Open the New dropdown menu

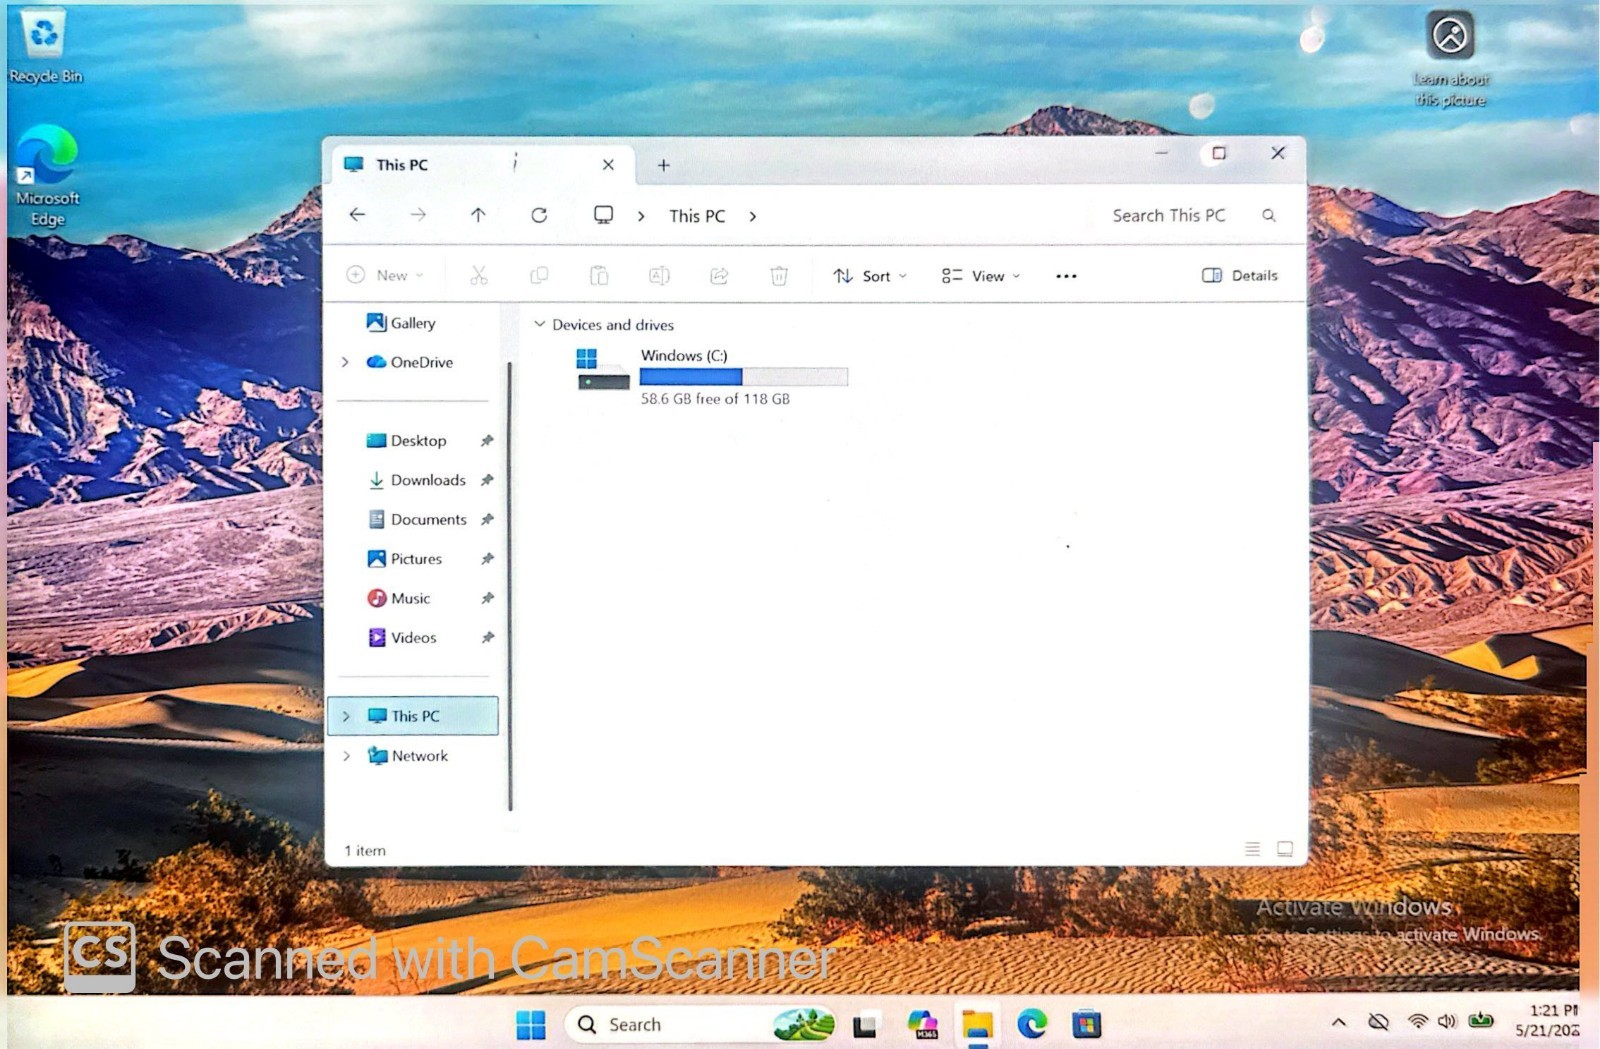point(385,275)
